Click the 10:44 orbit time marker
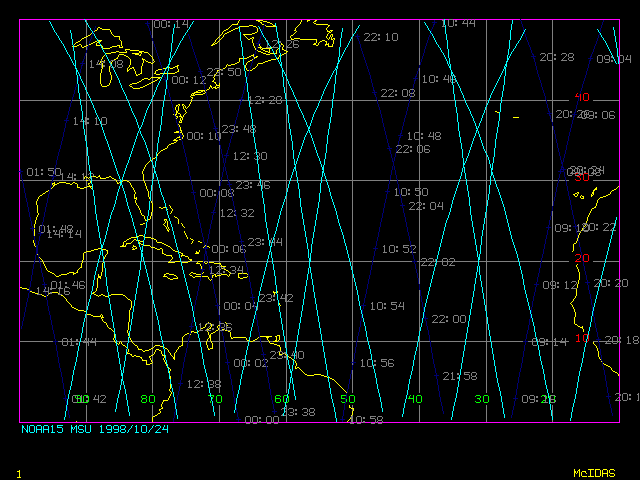Screen dimensions: 640x480 point(458,23)
